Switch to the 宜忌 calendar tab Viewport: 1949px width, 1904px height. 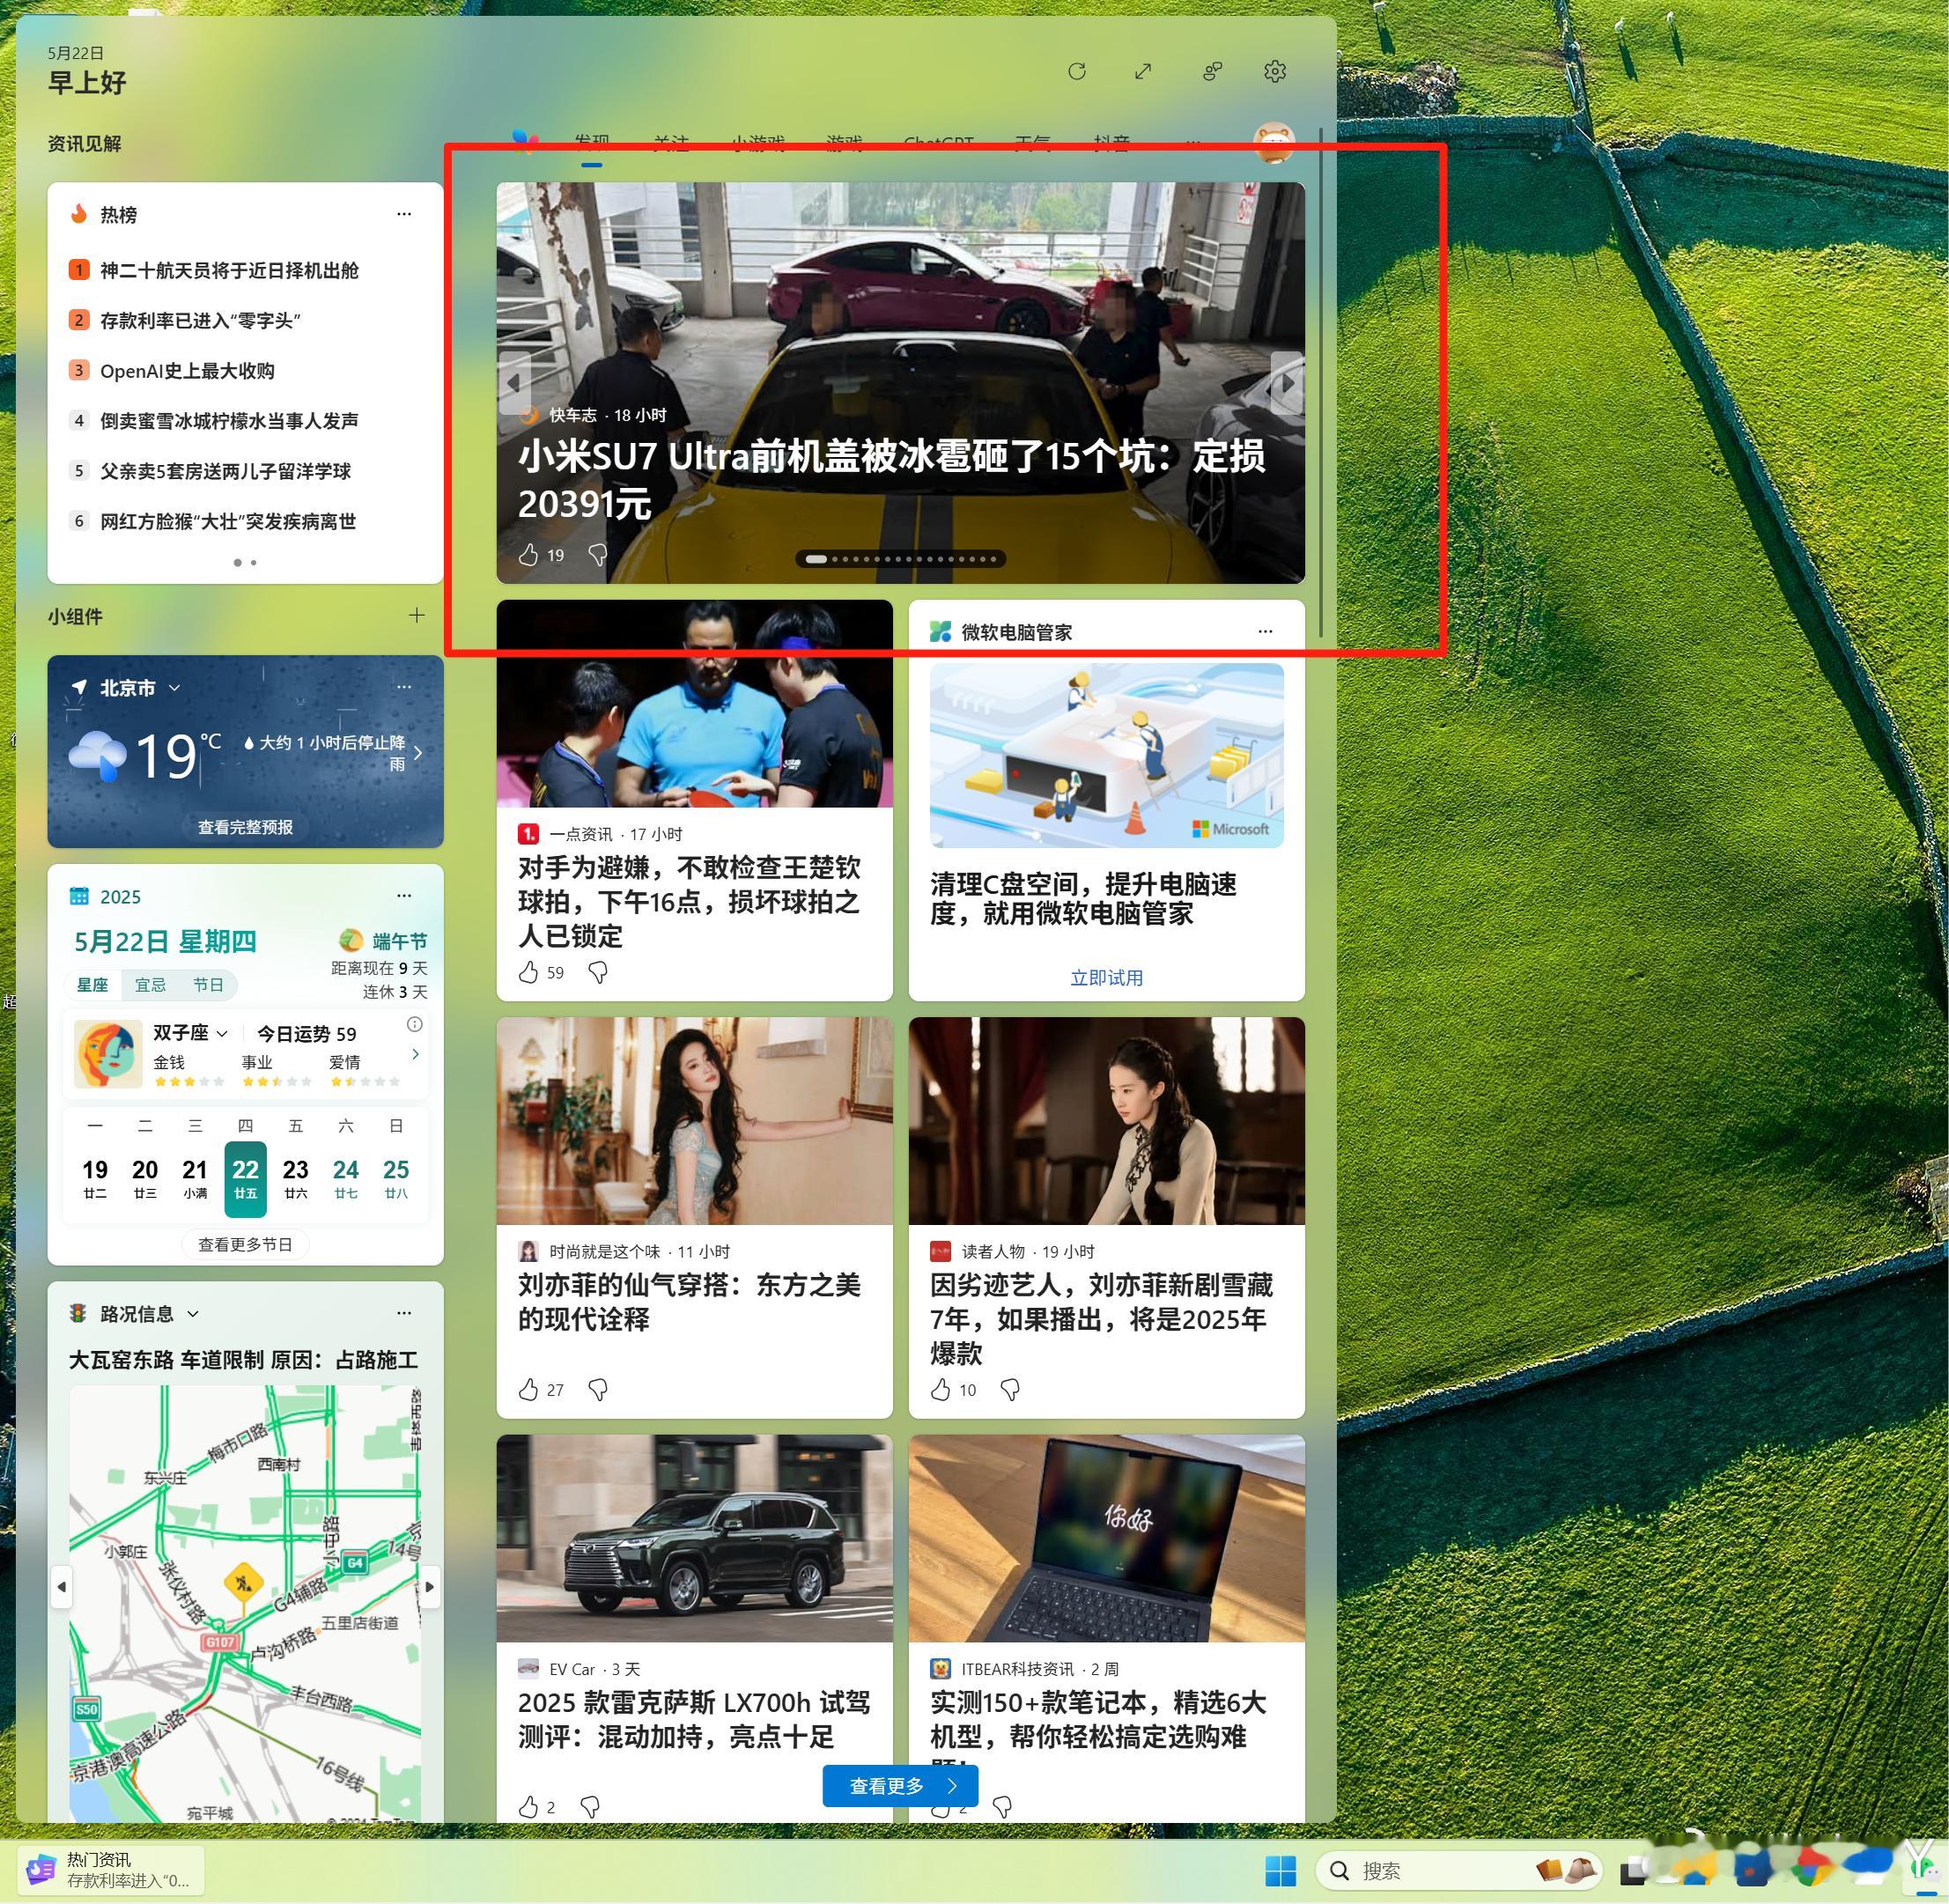pyautogui.click(x=150, y=985)
